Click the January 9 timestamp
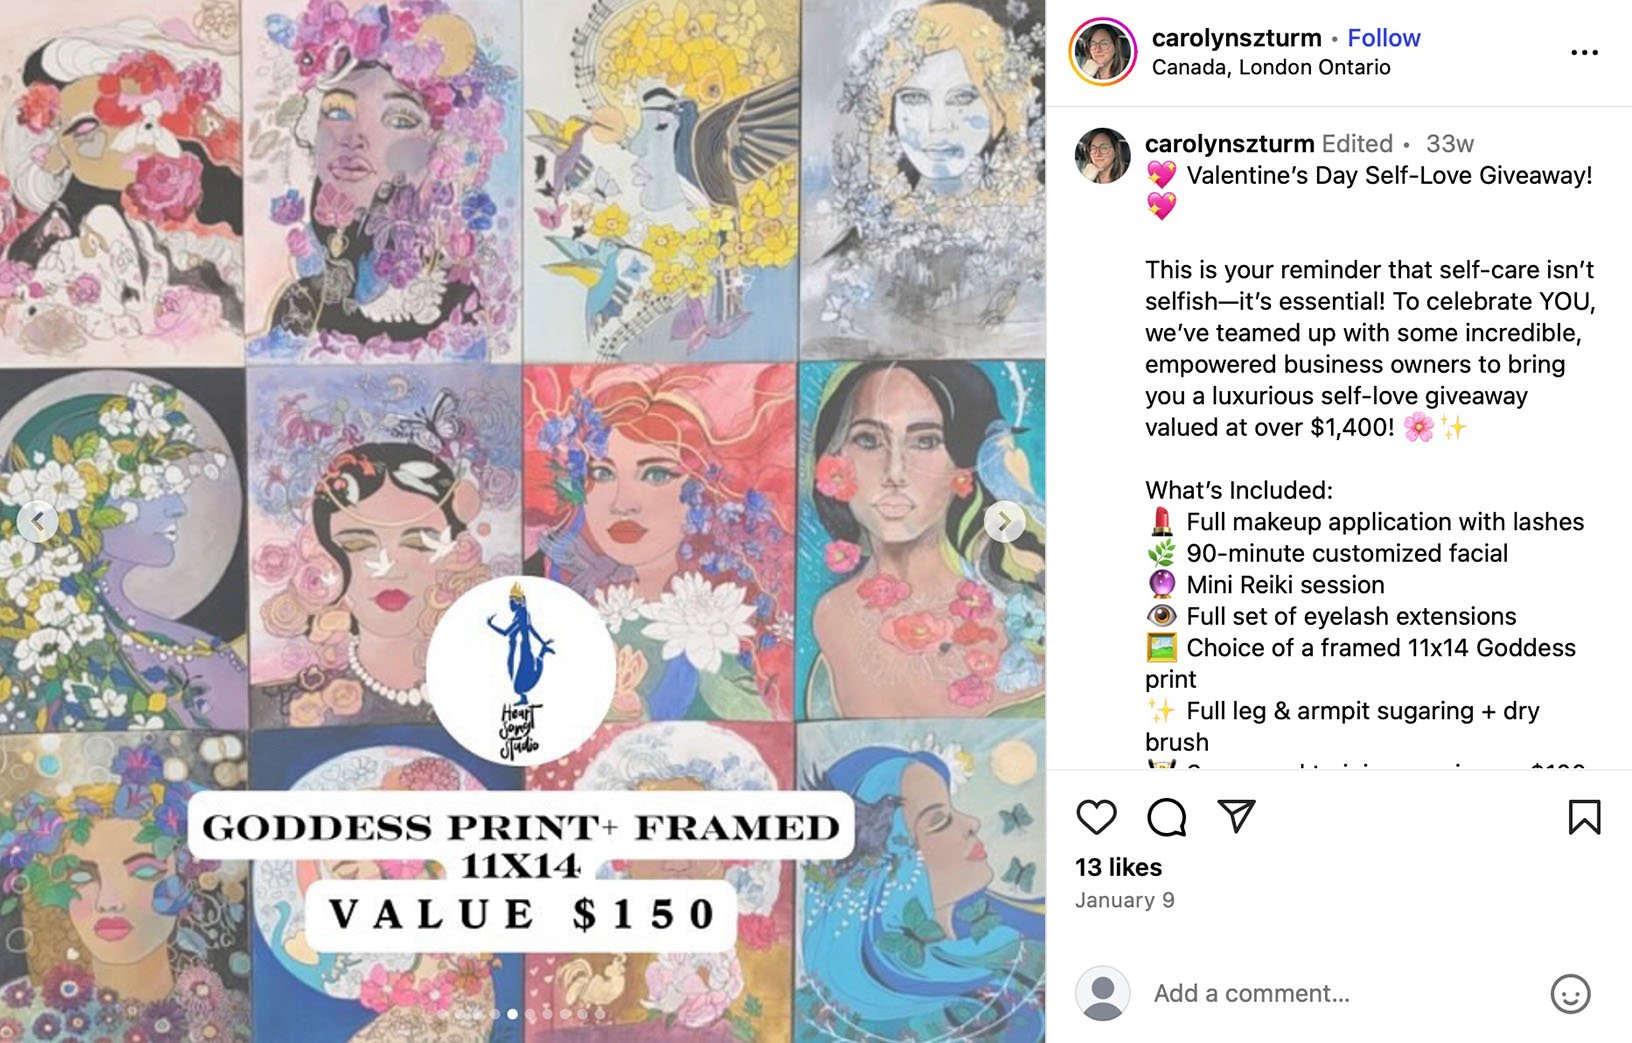Viewport: 1632px width, 1043px height. click(x=1126, y=899)
